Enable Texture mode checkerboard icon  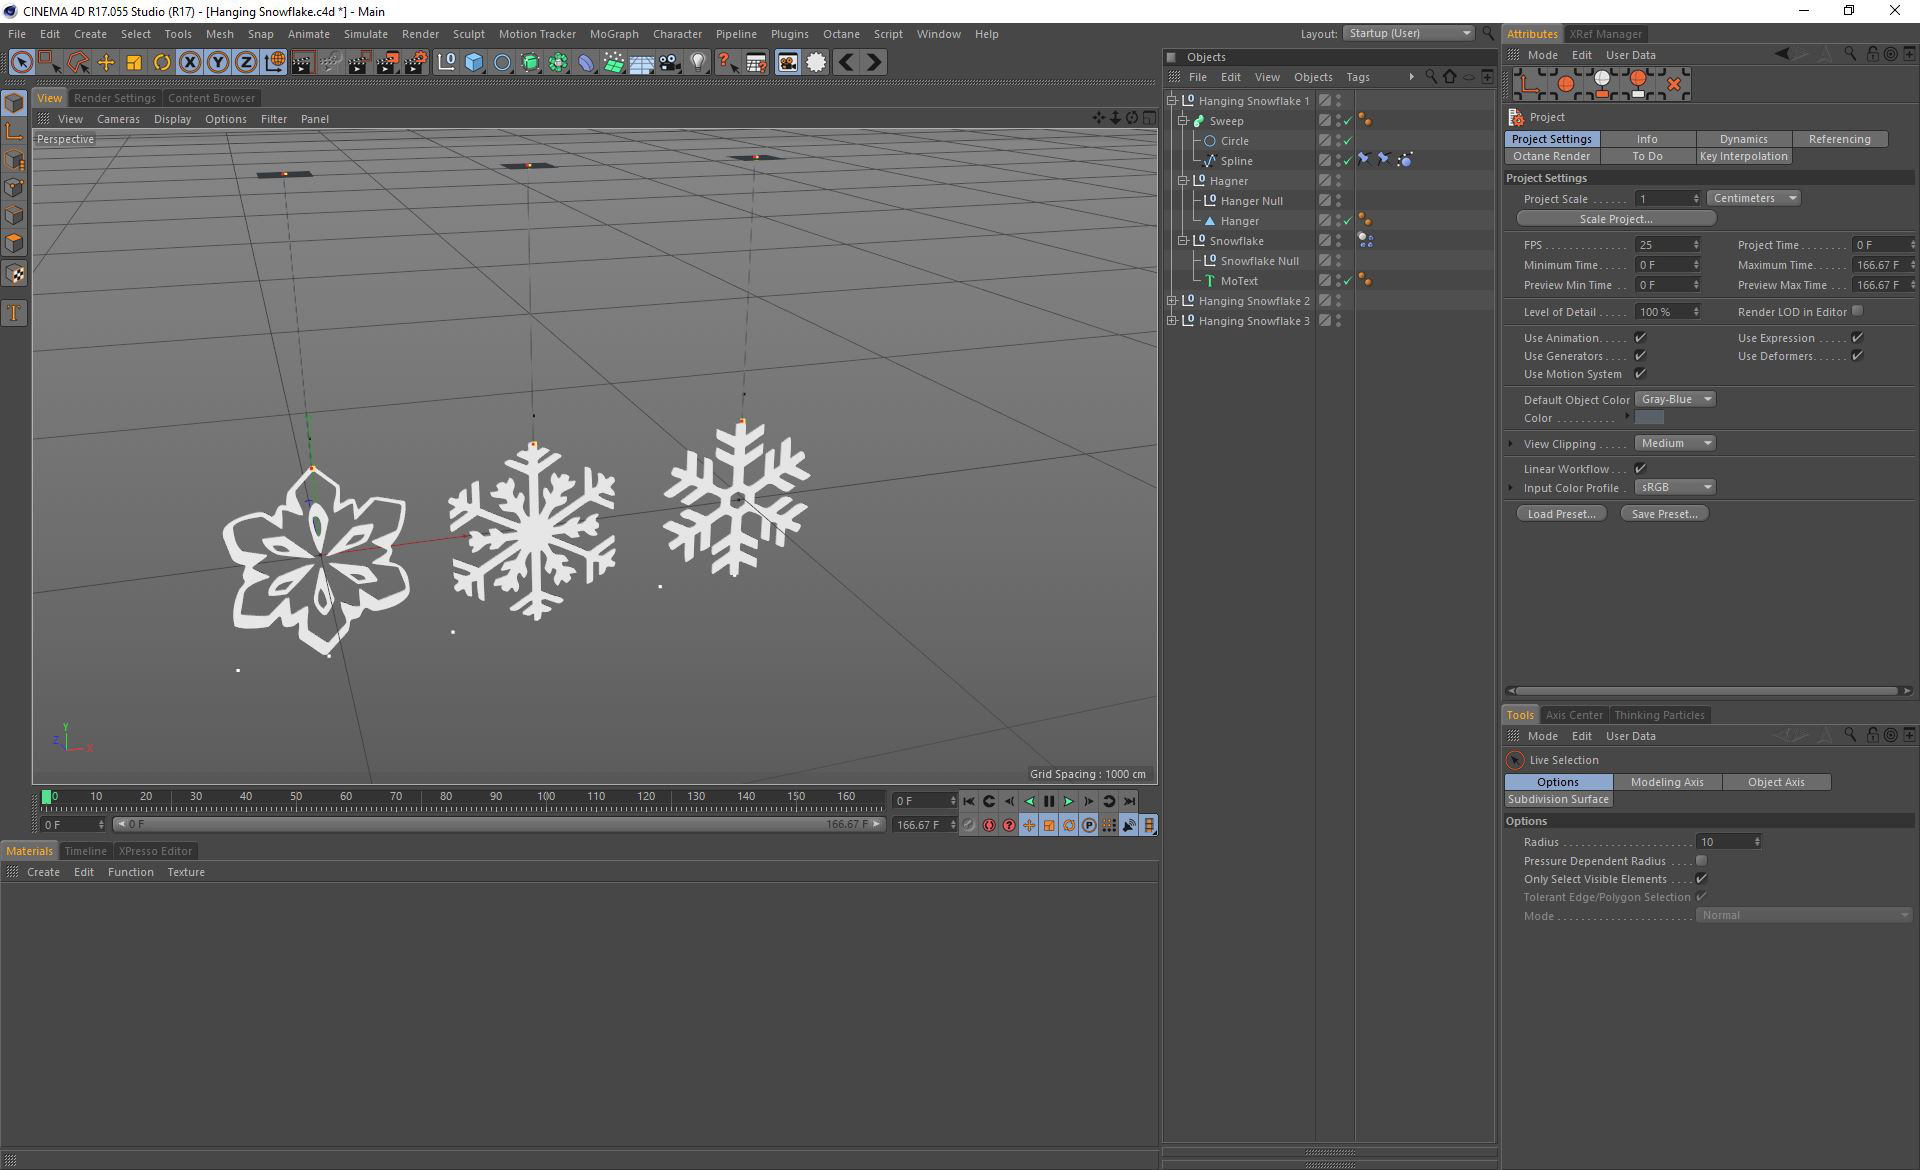(x=14, y=273)
